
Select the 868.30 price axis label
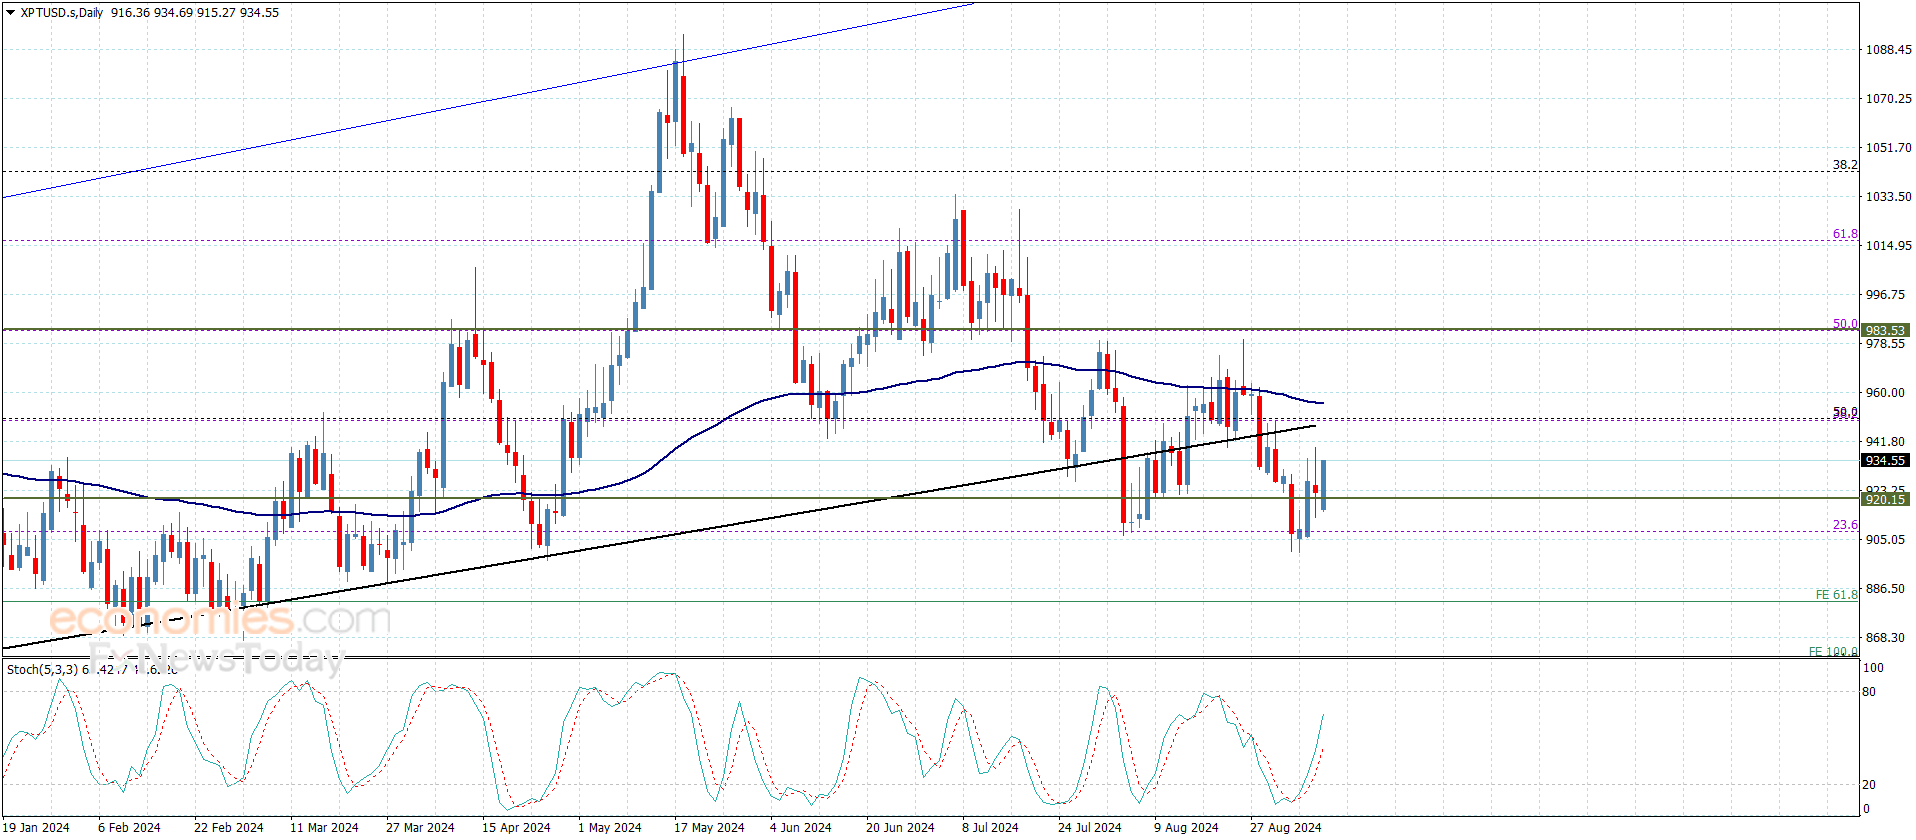point(1885,638)
